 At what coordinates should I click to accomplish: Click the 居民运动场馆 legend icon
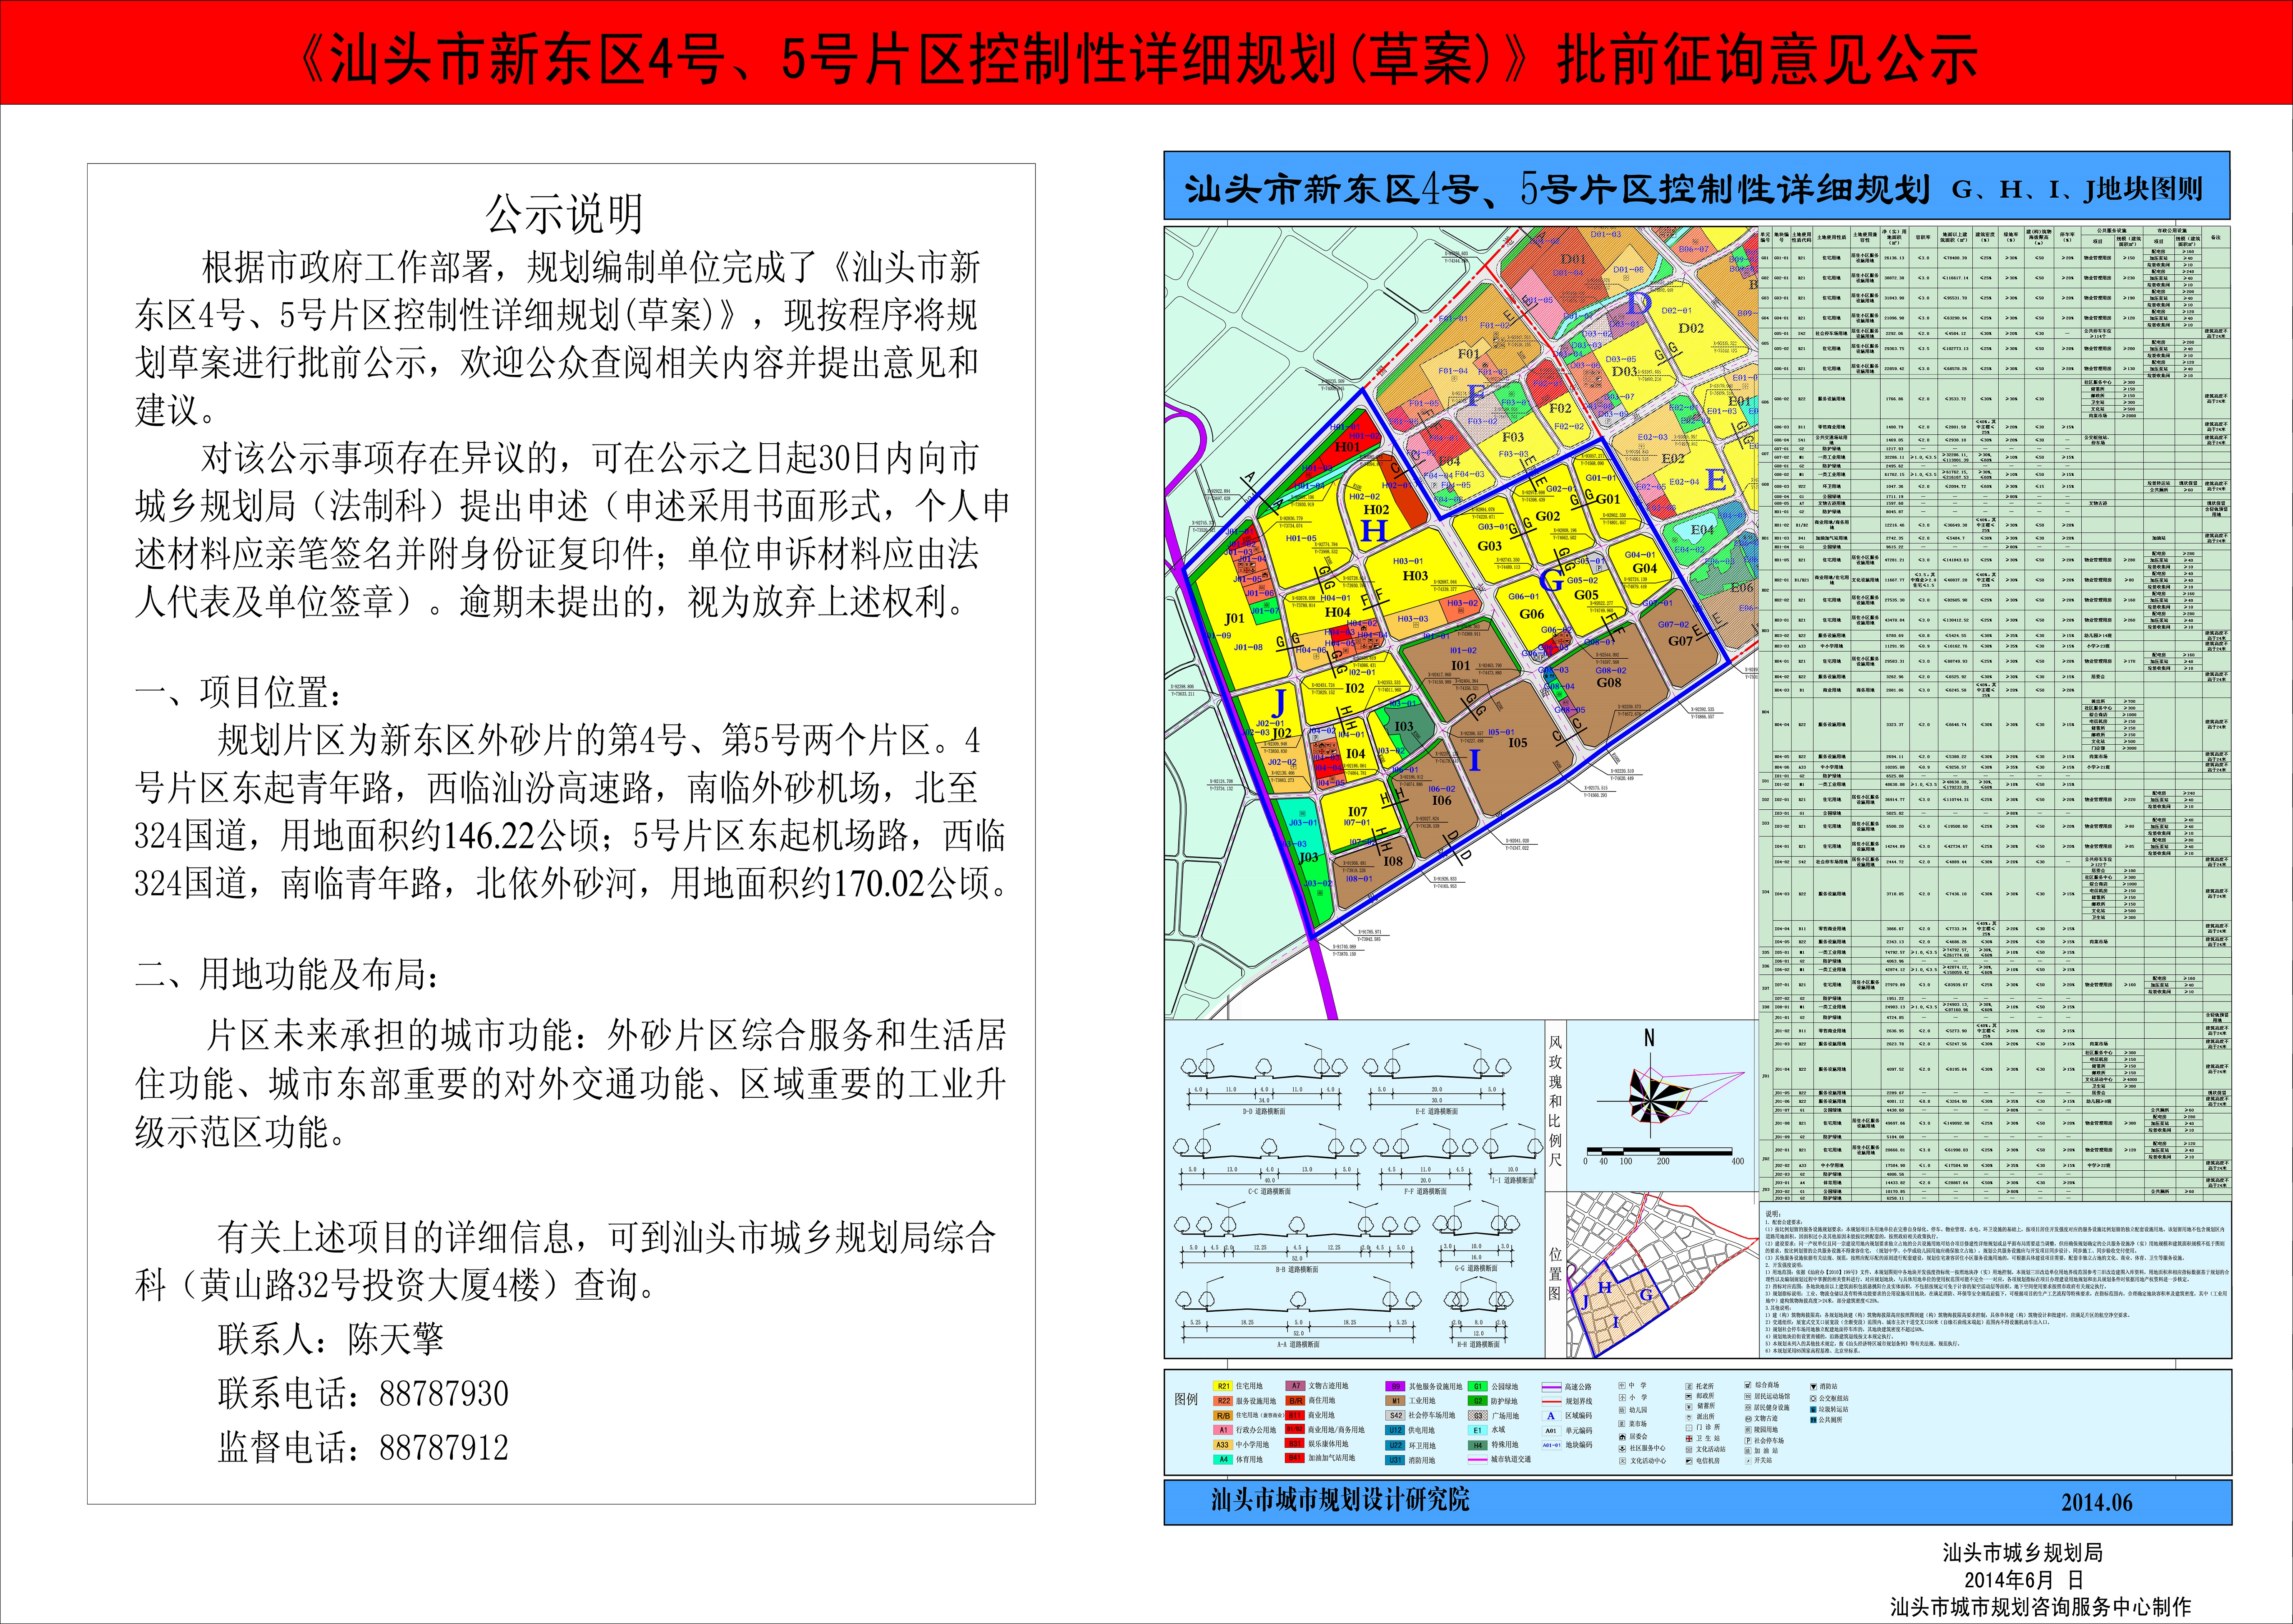point(1748,1397)
